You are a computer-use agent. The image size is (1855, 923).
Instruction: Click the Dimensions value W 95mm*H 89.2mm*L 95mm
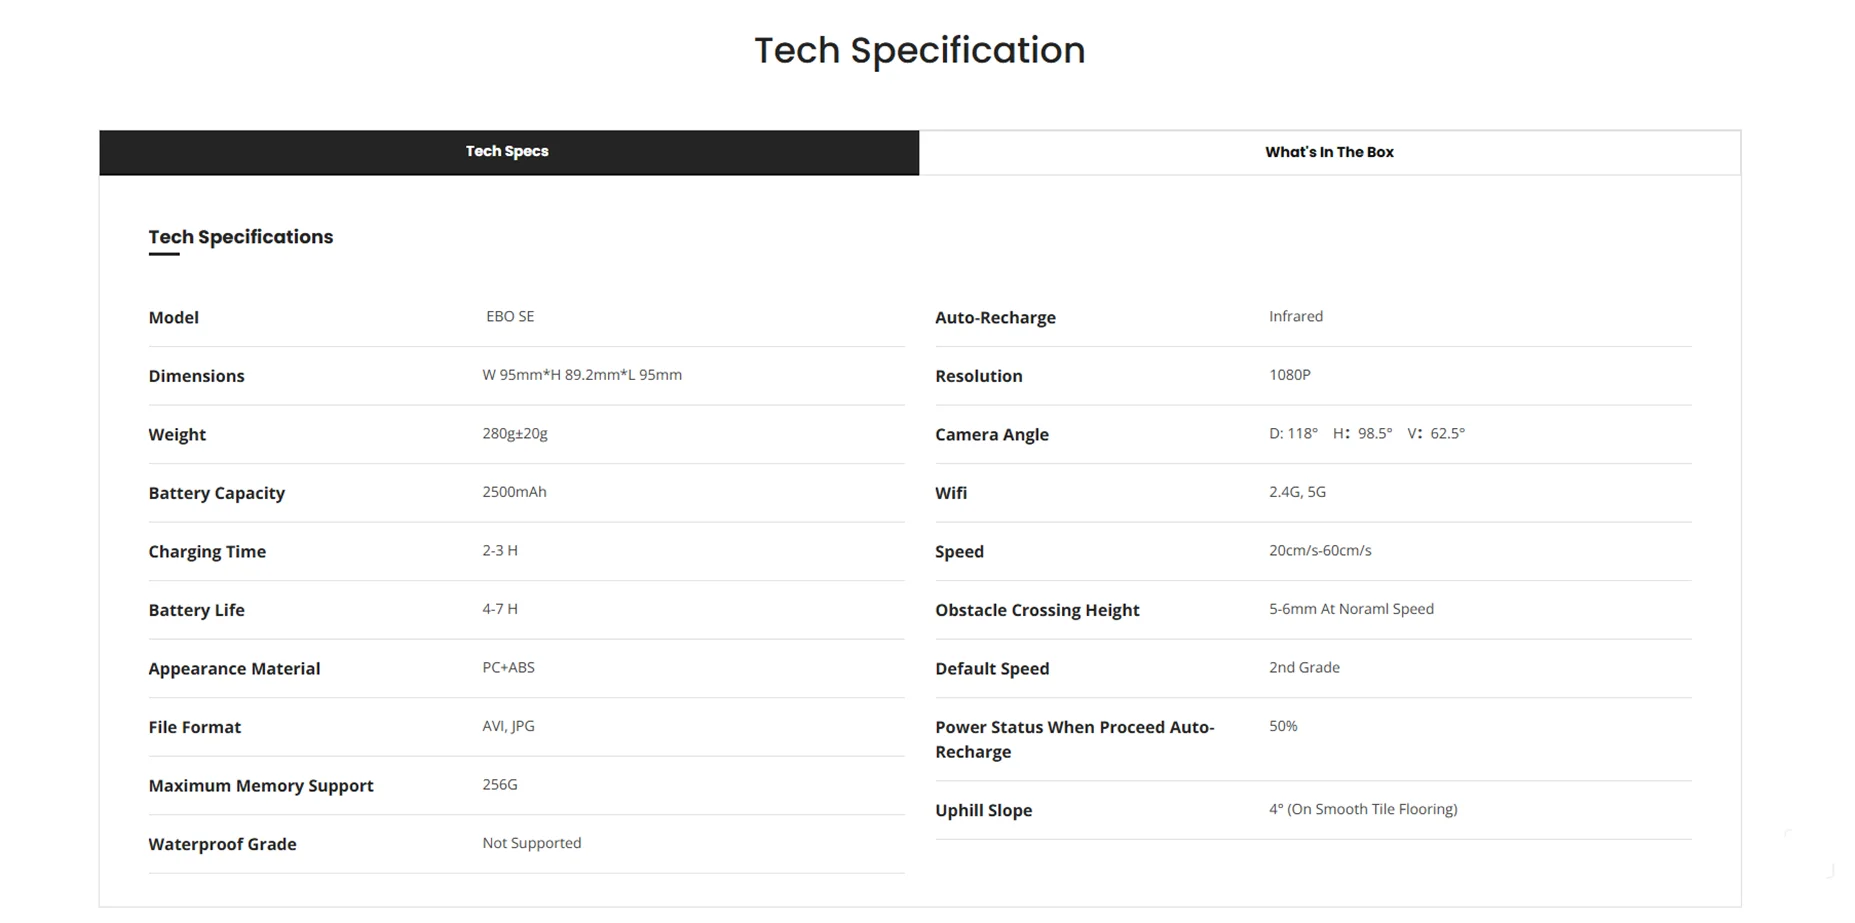click(x=582, y=375)
